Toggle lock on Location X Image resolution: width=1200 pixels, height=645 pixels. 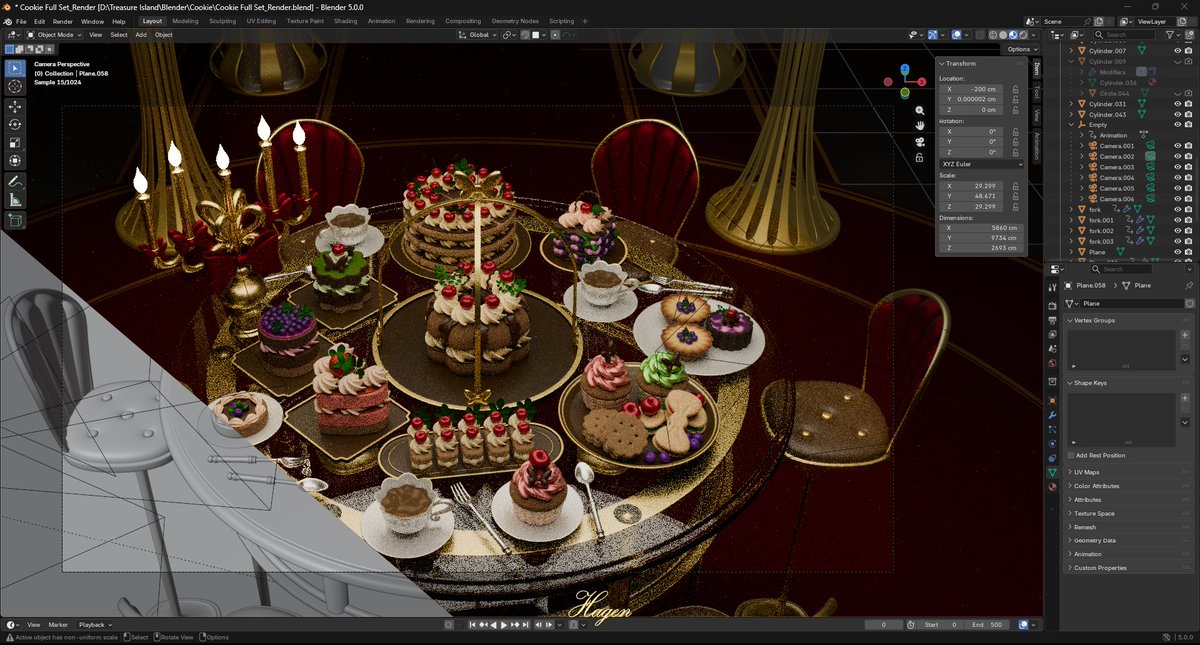pos(1016,89)
